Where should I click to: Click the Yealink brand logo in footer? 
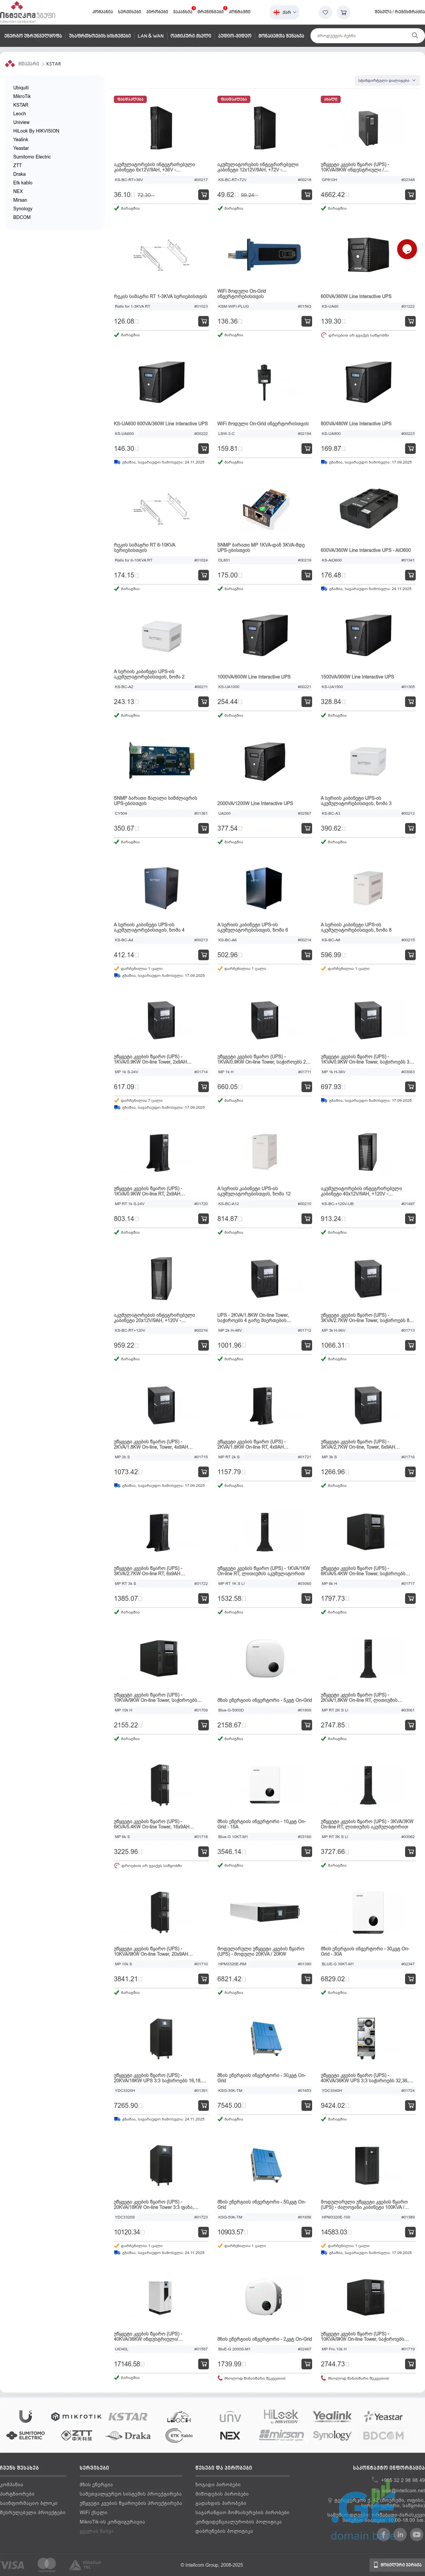332,2416
